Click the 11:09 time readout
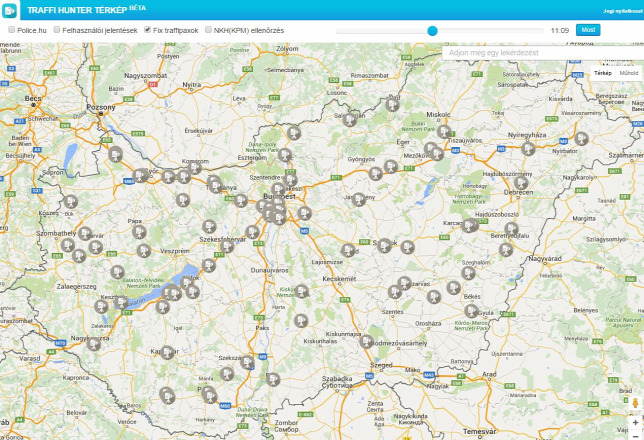 (x=559, y=30)
